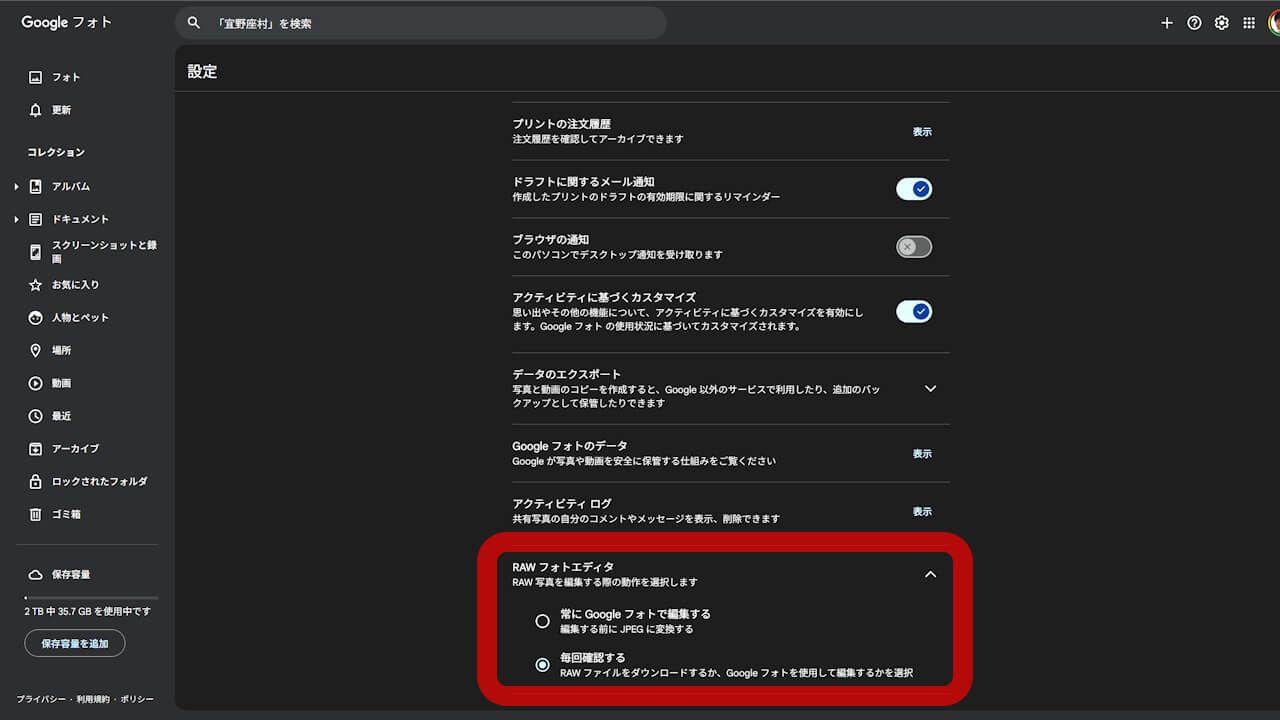Open the ゴミ箱 trash icon
Image resolution: width=1280 pixels, height=720 pixels.
36,514
